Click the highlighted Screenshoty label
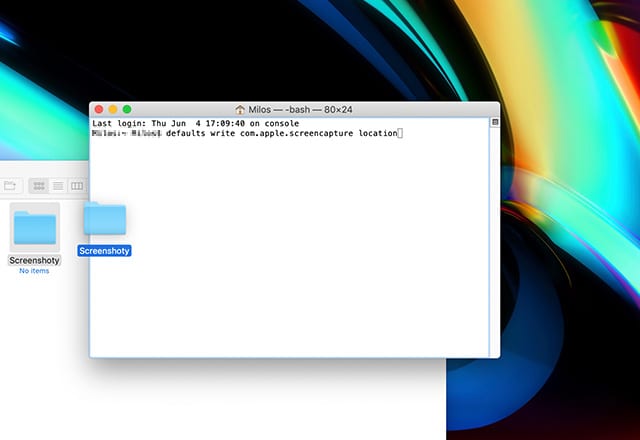This screenshot has width=640, height=440. [x=105, y=250]
